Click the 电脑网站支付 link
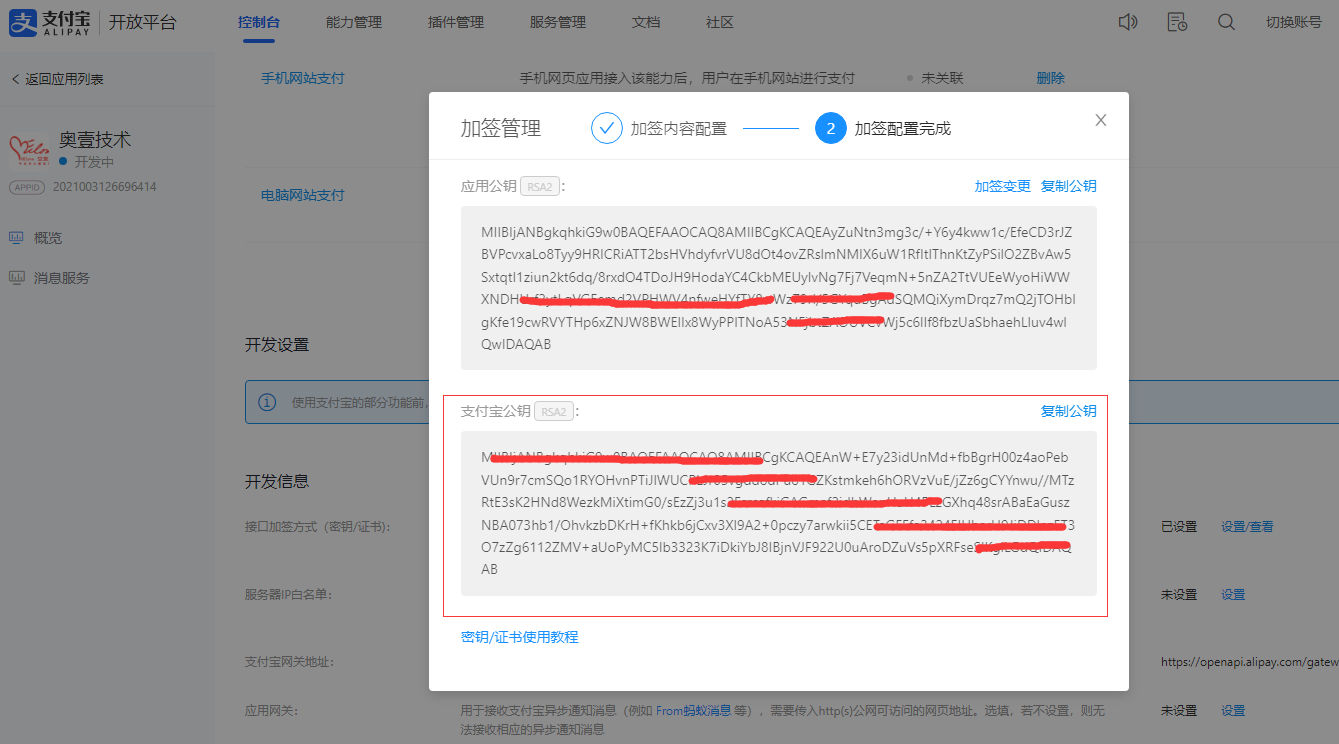This screenshot has height=744, width=1339. point(303,195)
